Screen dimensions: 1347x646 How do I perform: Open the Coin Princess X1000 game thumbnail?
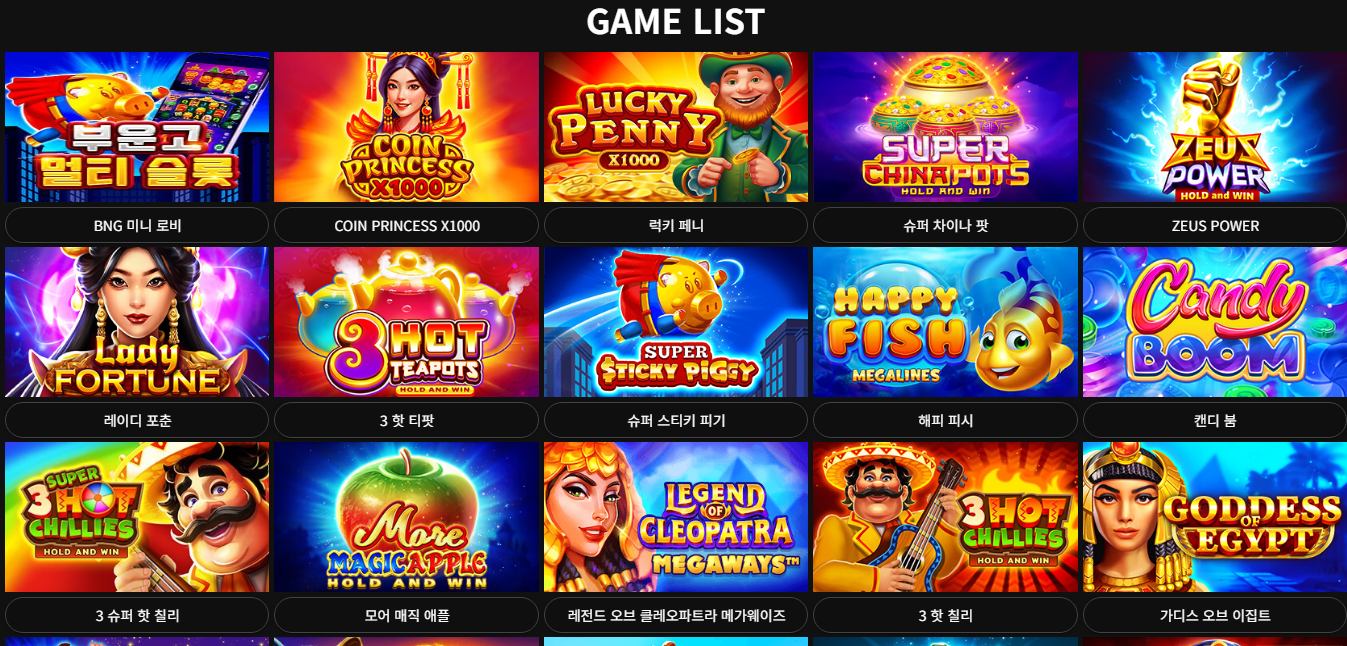tap(406, 127)
